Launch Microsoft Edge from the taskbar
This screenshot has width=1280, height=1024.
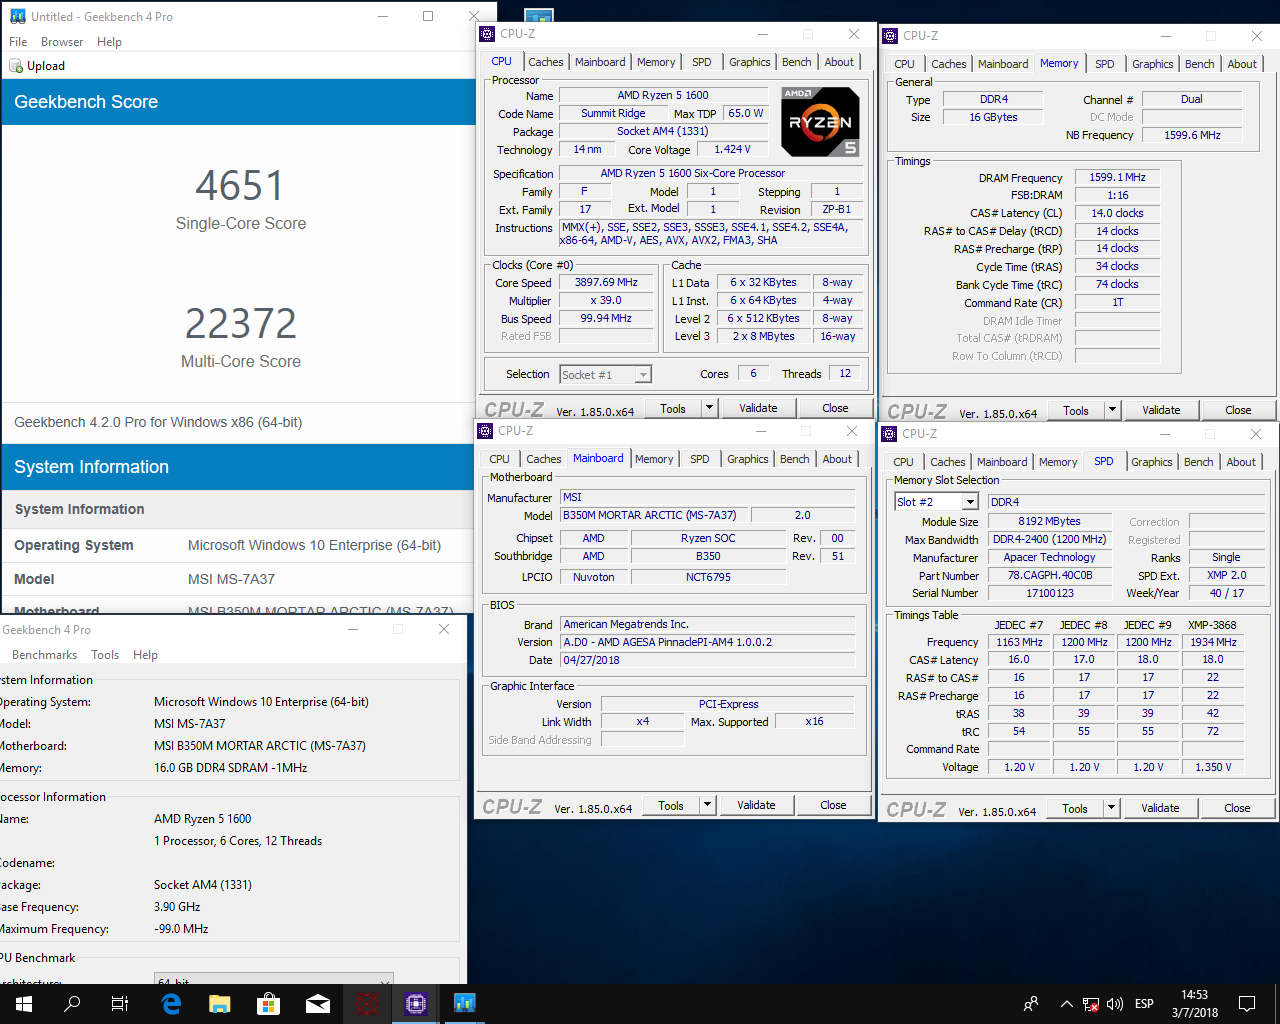(x=171, y=1004)
